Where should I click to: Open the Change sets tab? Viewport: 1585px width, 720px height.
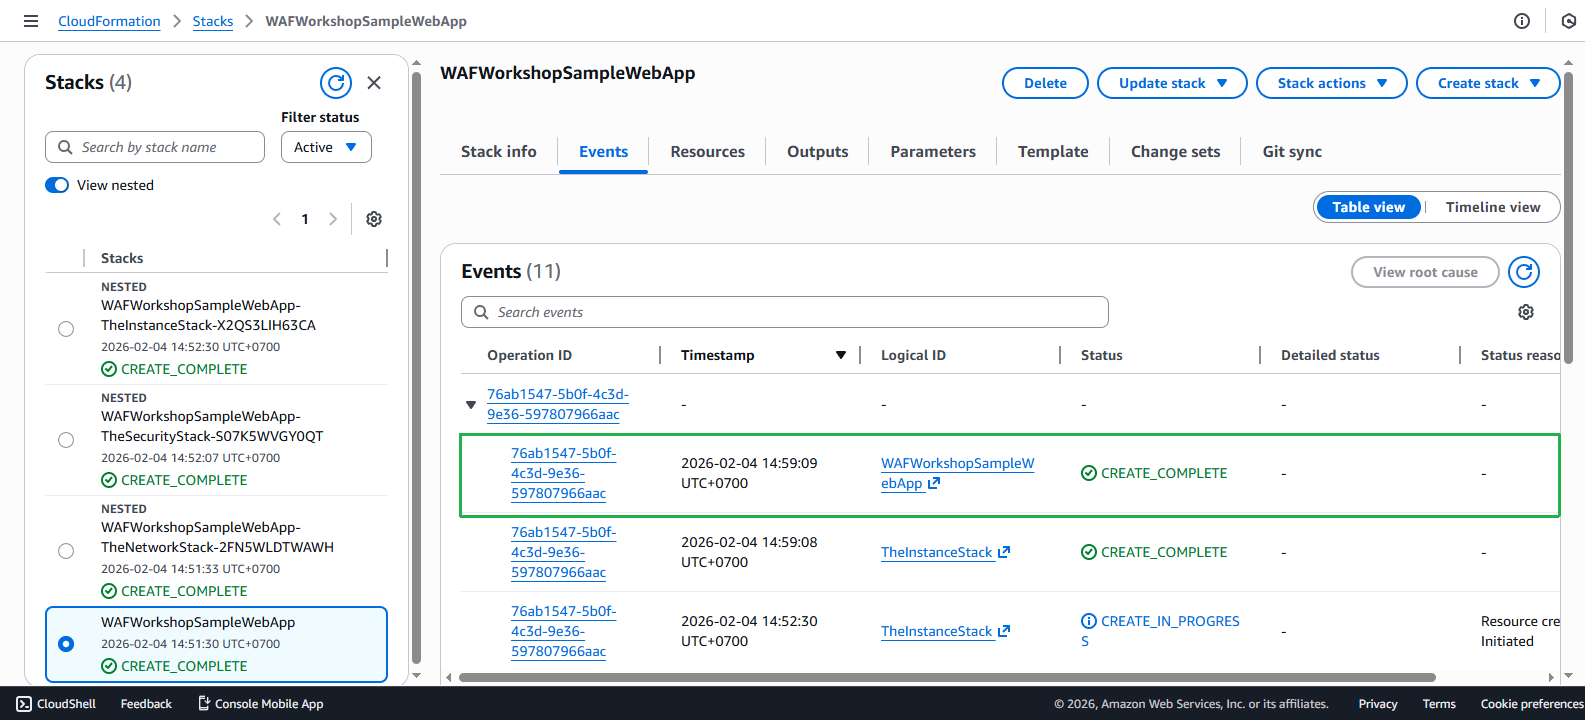(x=1175, y=152)
